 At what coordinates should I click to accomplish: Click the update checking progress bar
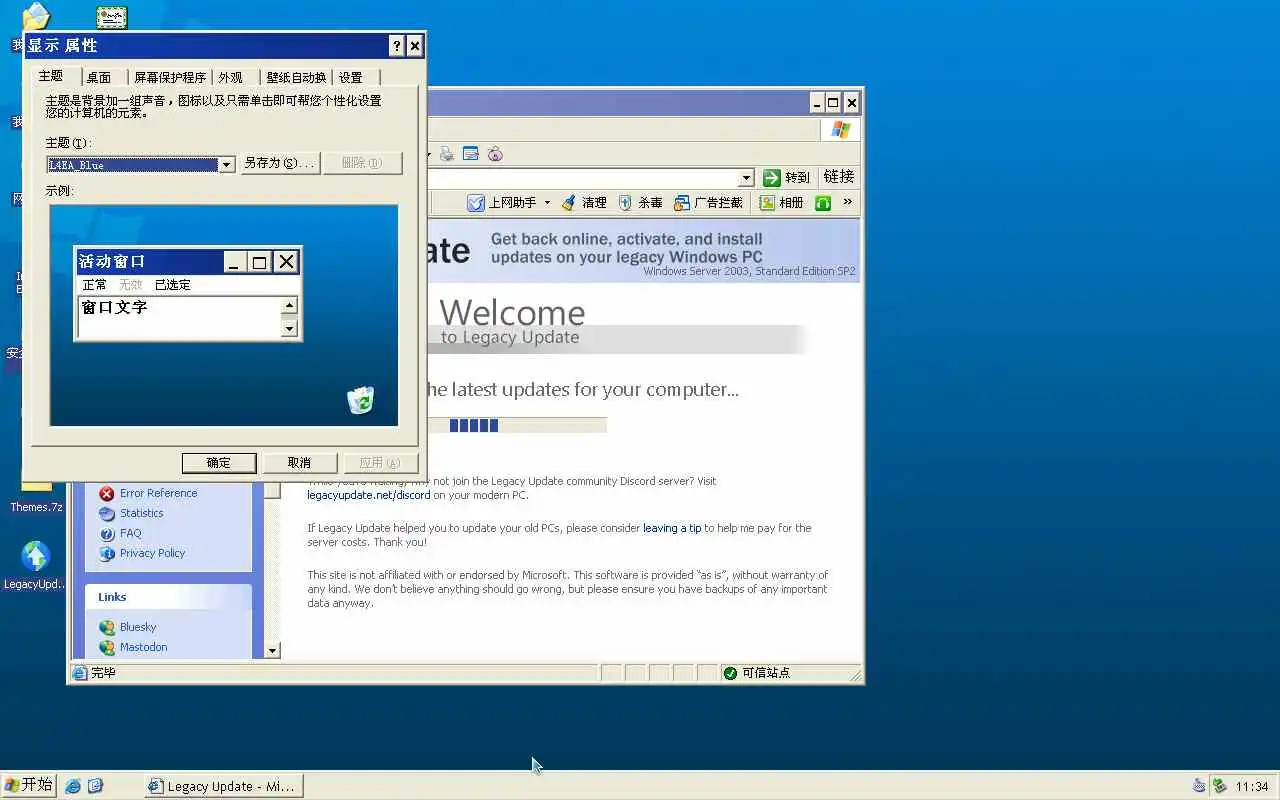click(517, 425)
